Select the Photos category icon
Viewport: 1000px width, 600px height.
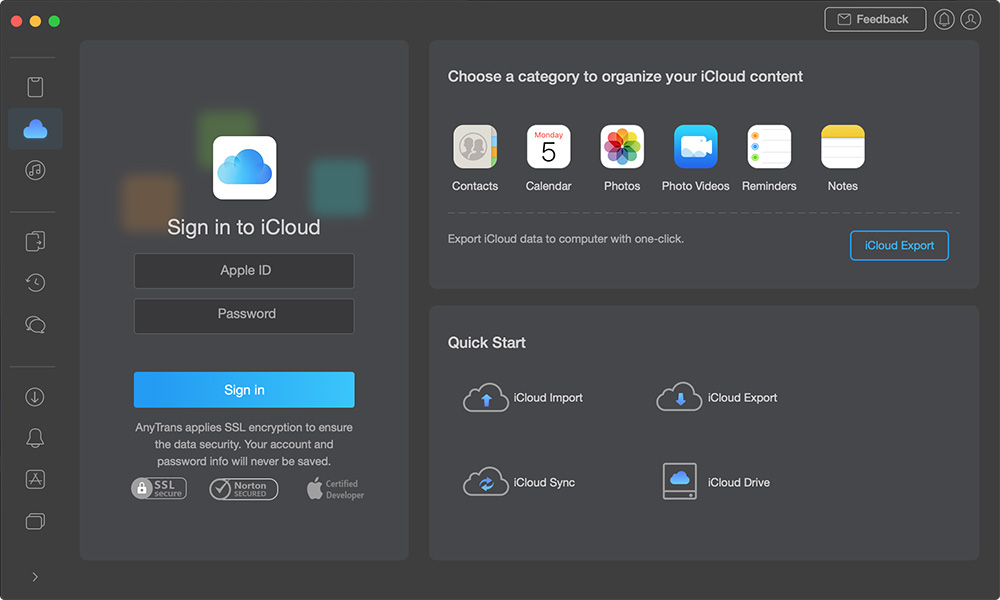[622, 147]
